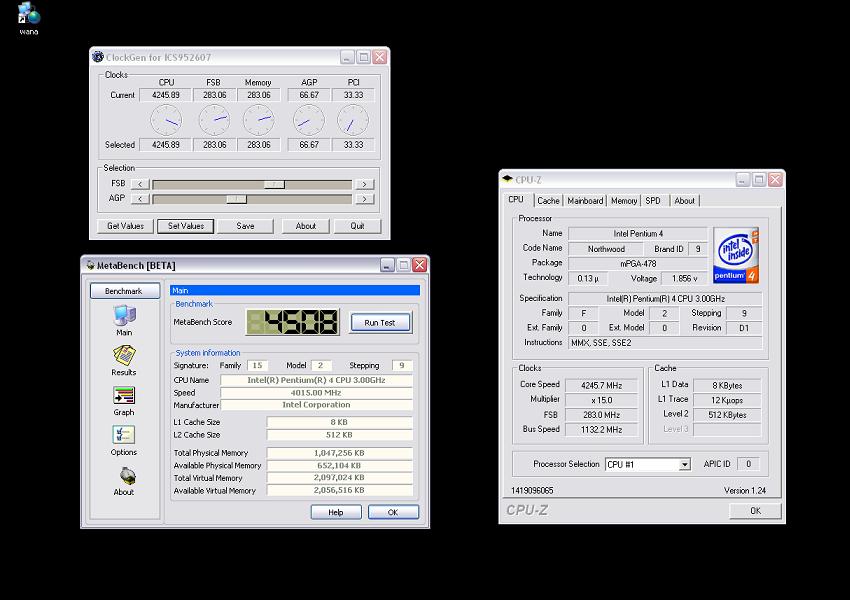
Task: Open the Processor Selection dropdown in CPU-Z
Action: pyautogui.click(x=685, y=464)
